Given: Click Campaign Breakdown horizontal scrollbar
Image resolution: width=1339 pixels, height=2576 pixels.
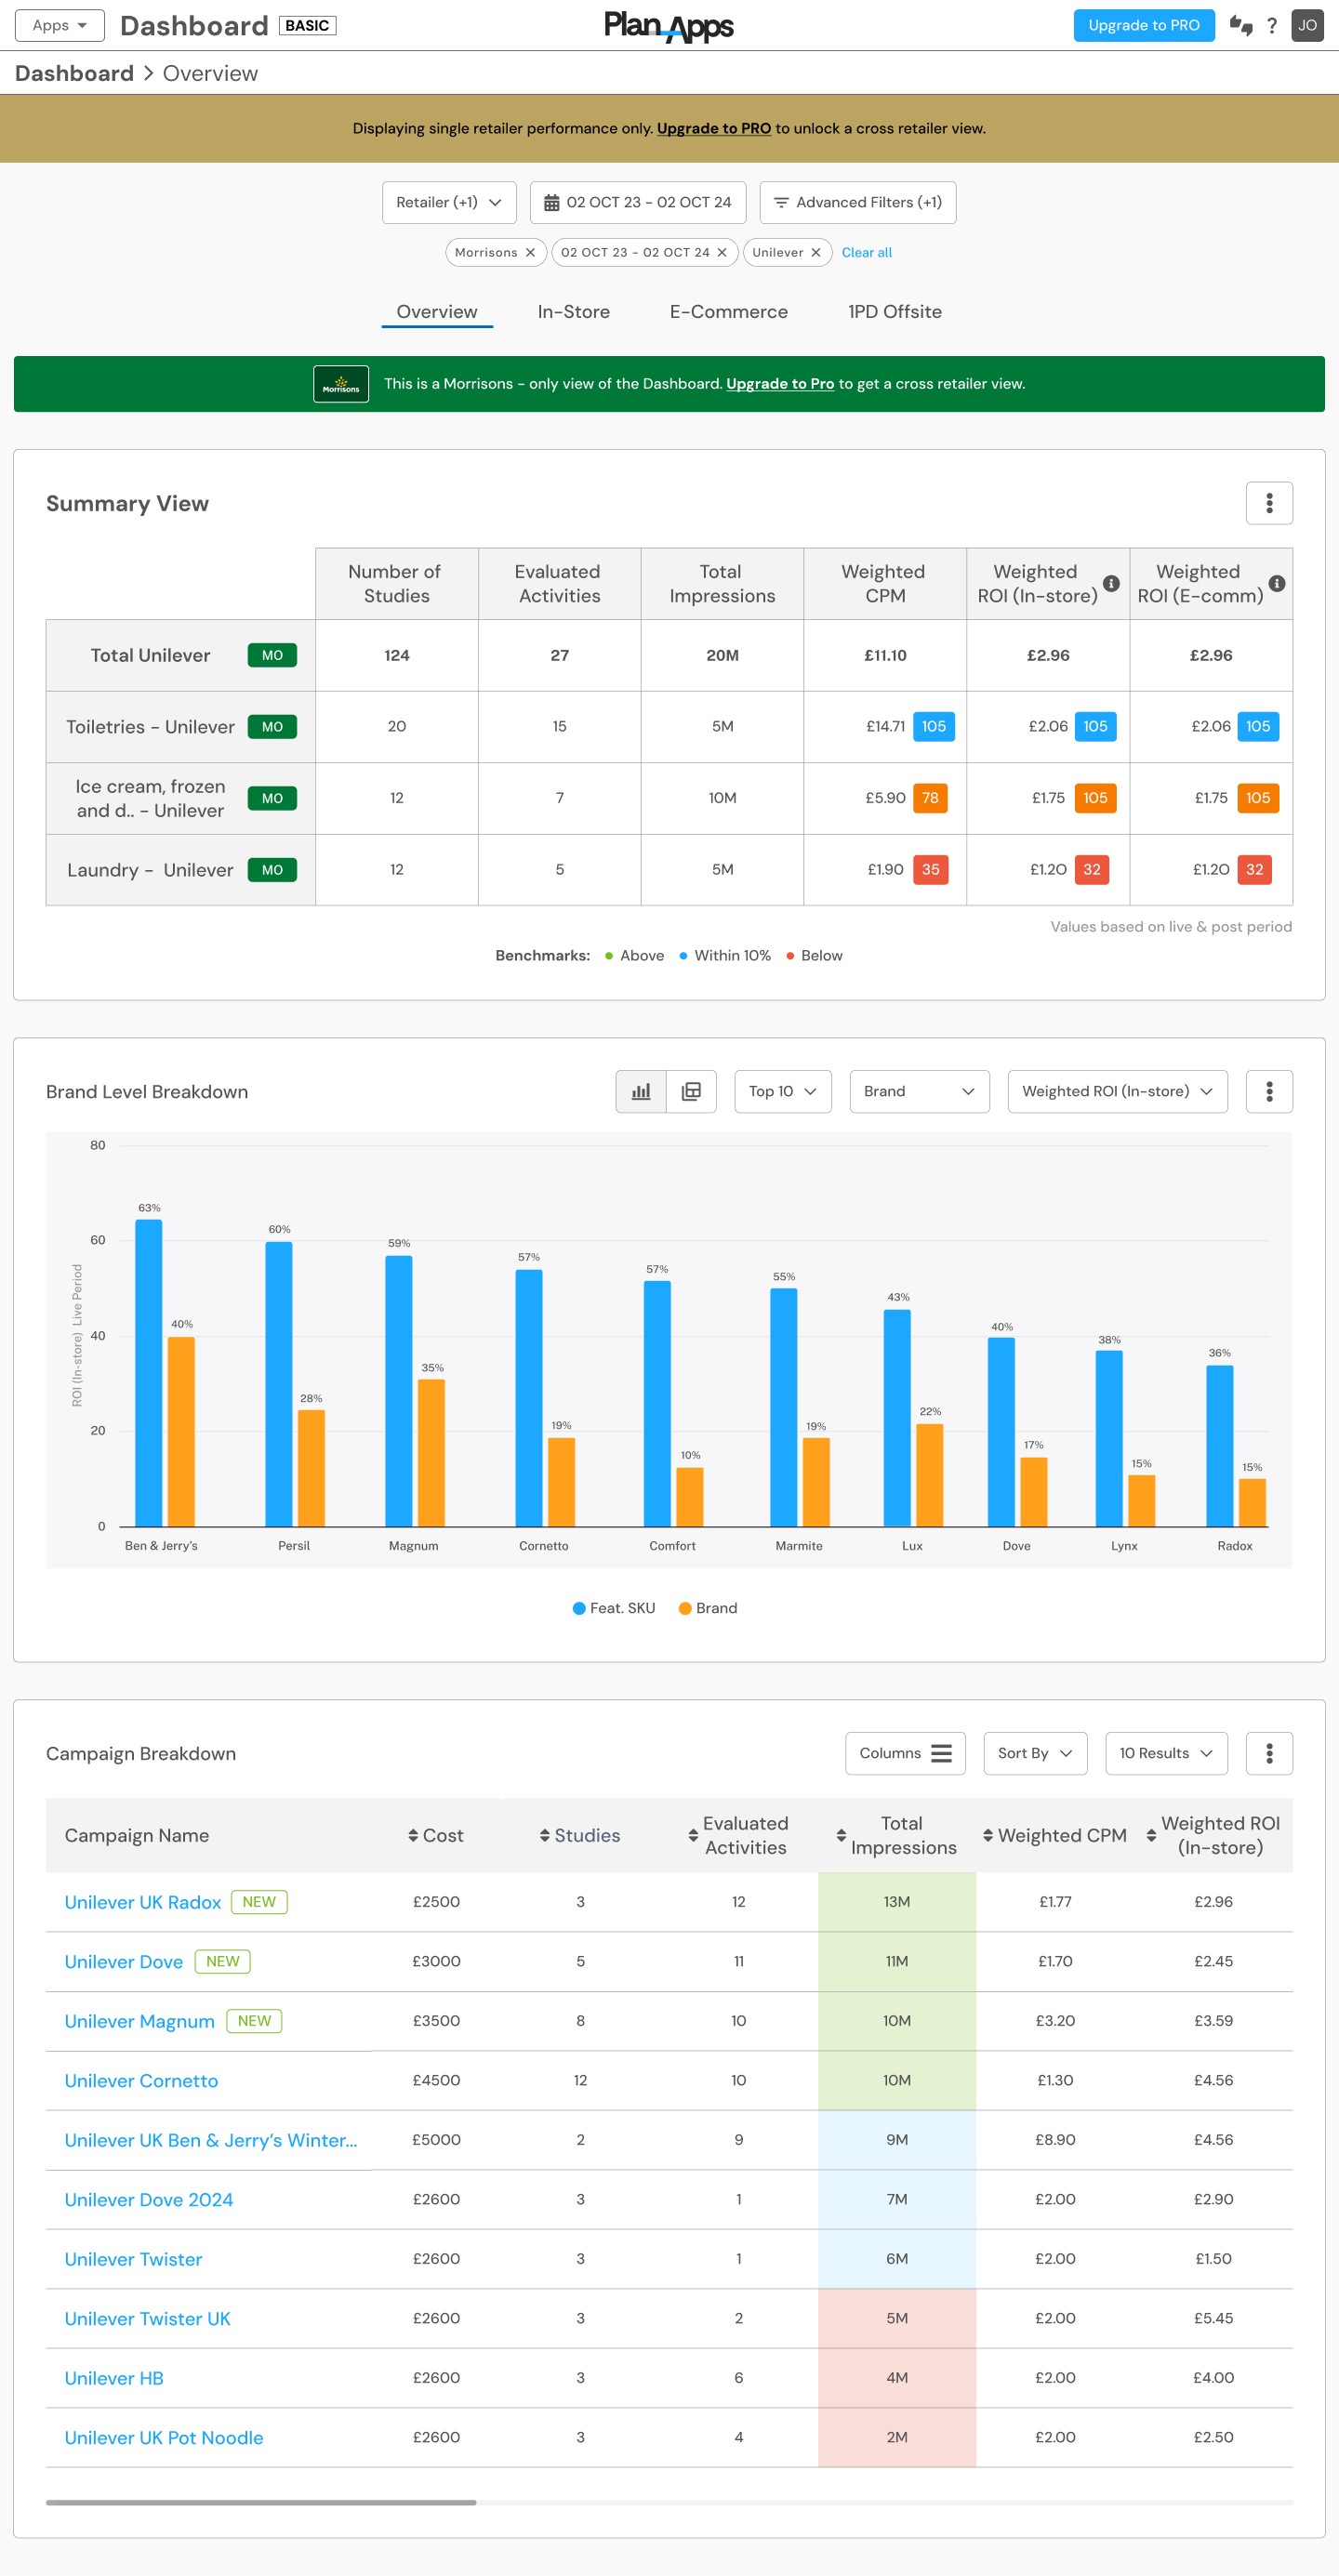Looking at the screenshot, I should 261,2502.
